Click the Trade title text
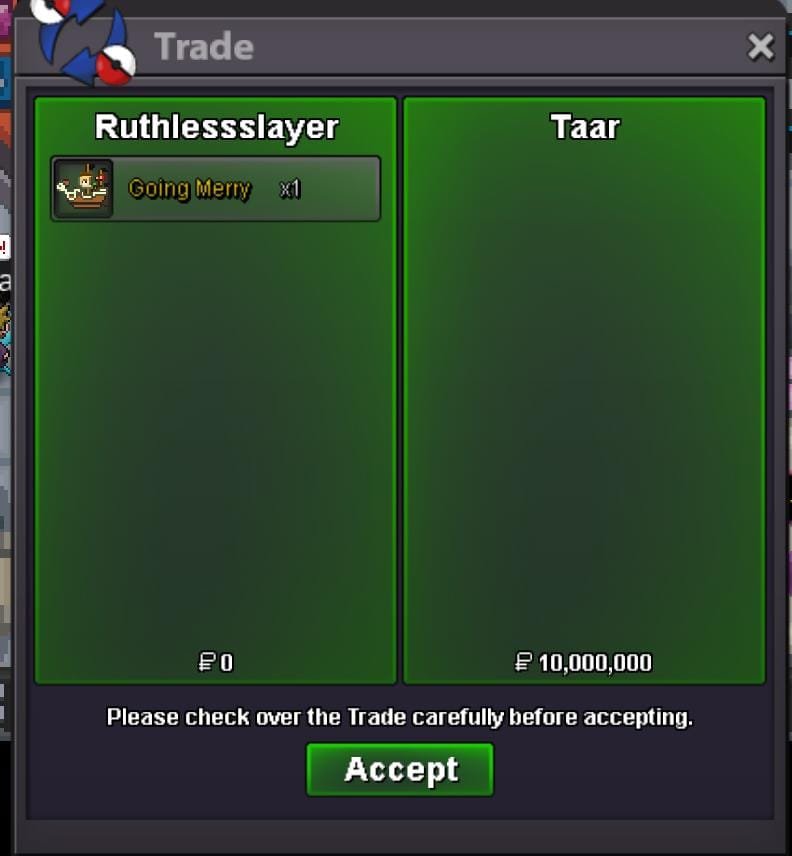This screenshot has width=792, height=856. click(x=204, y=46)
